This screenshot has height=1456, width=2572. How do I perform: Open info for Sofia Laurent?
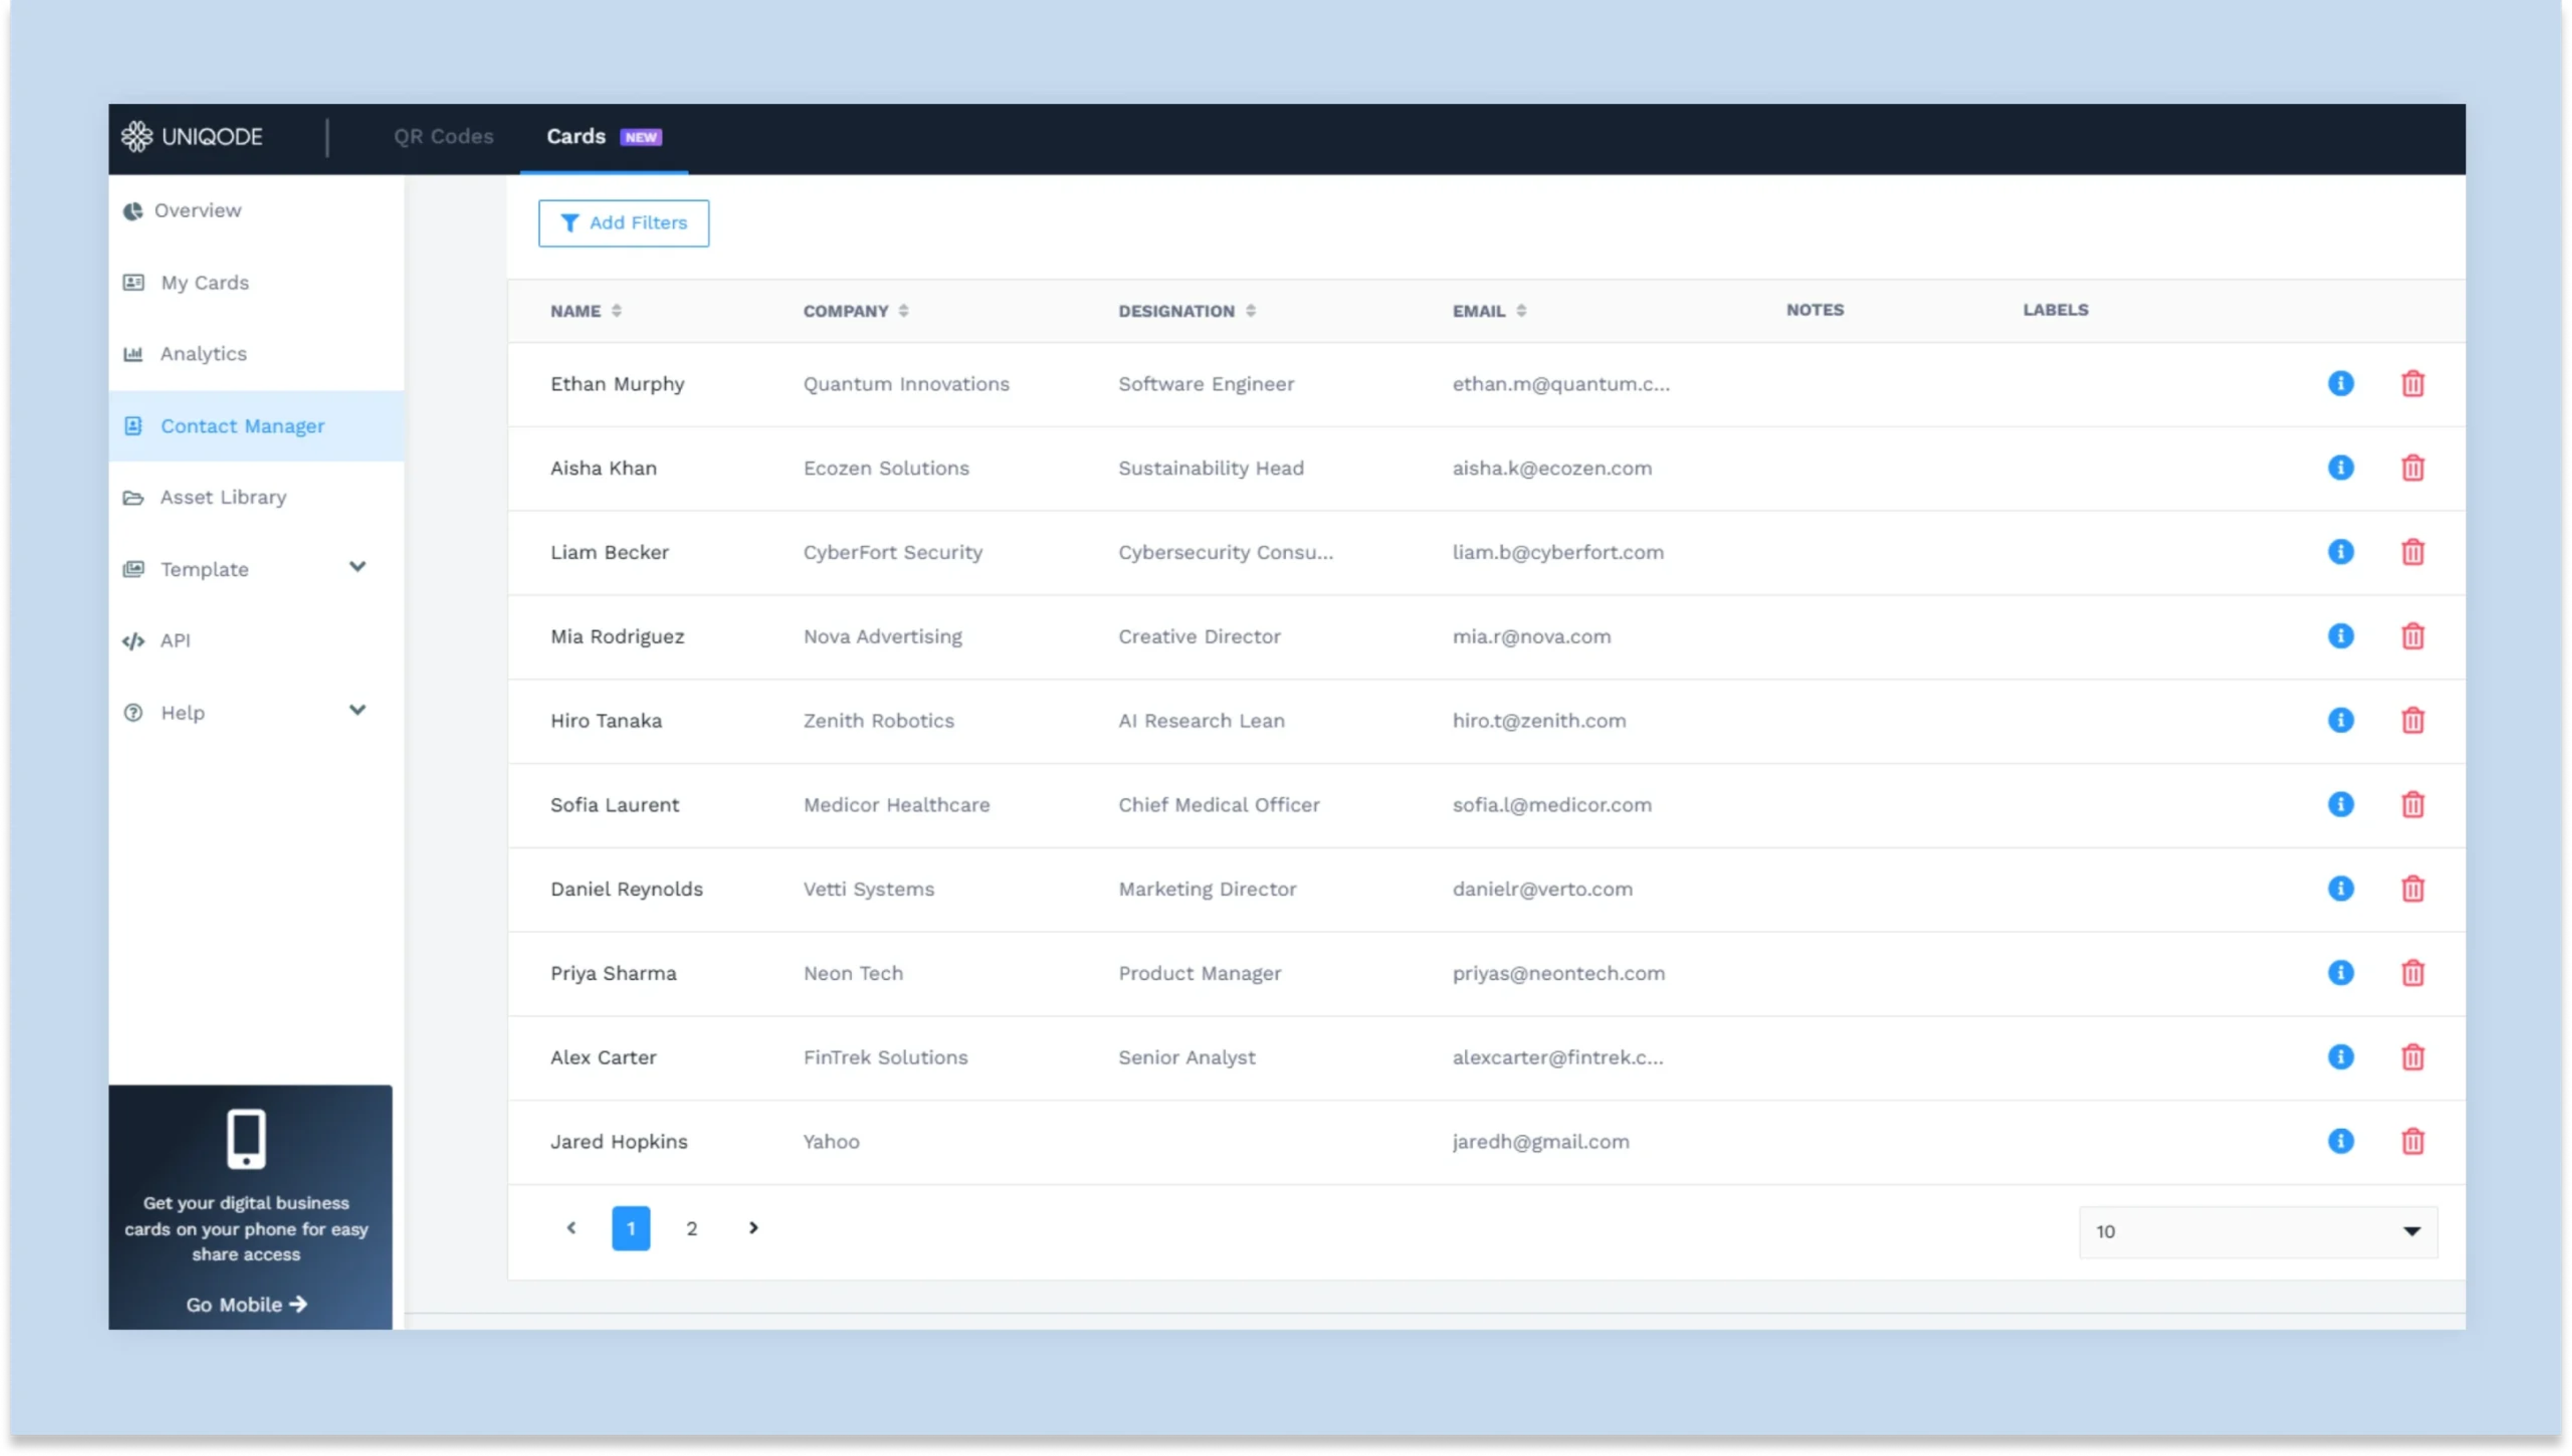(2340, 804)
